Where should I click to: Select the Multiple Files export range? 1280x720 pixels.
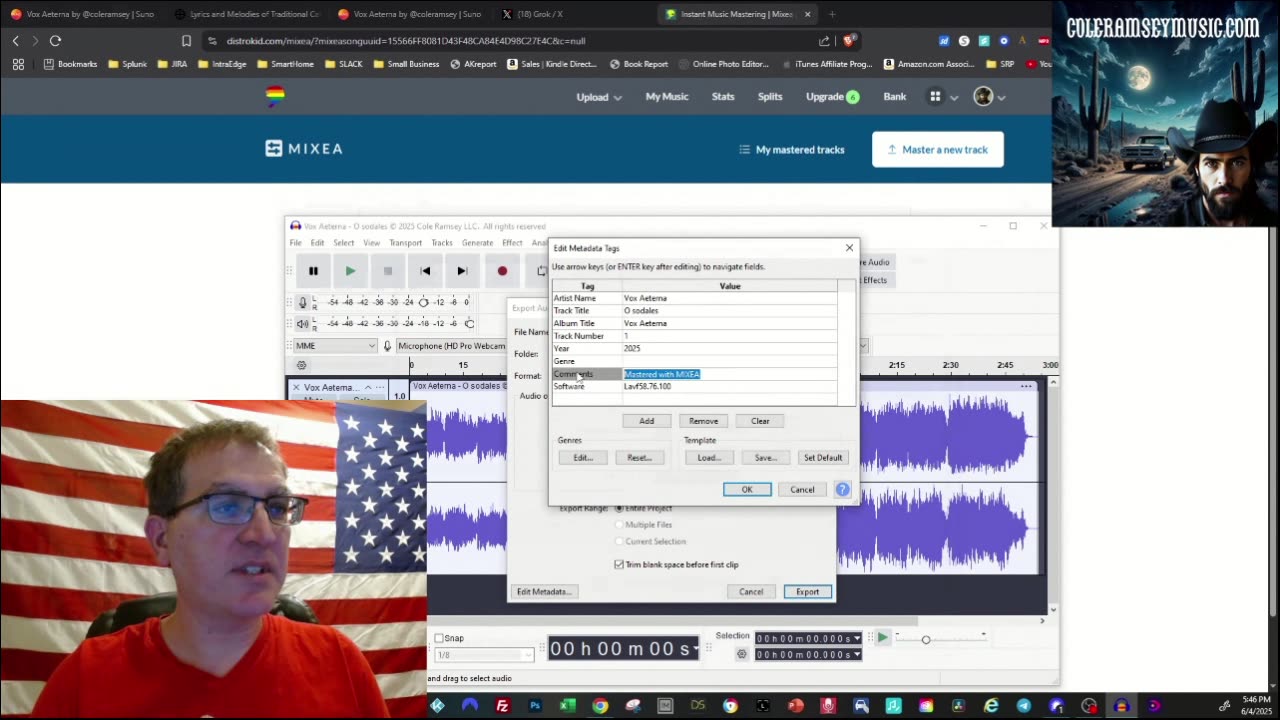coord(619,524)
